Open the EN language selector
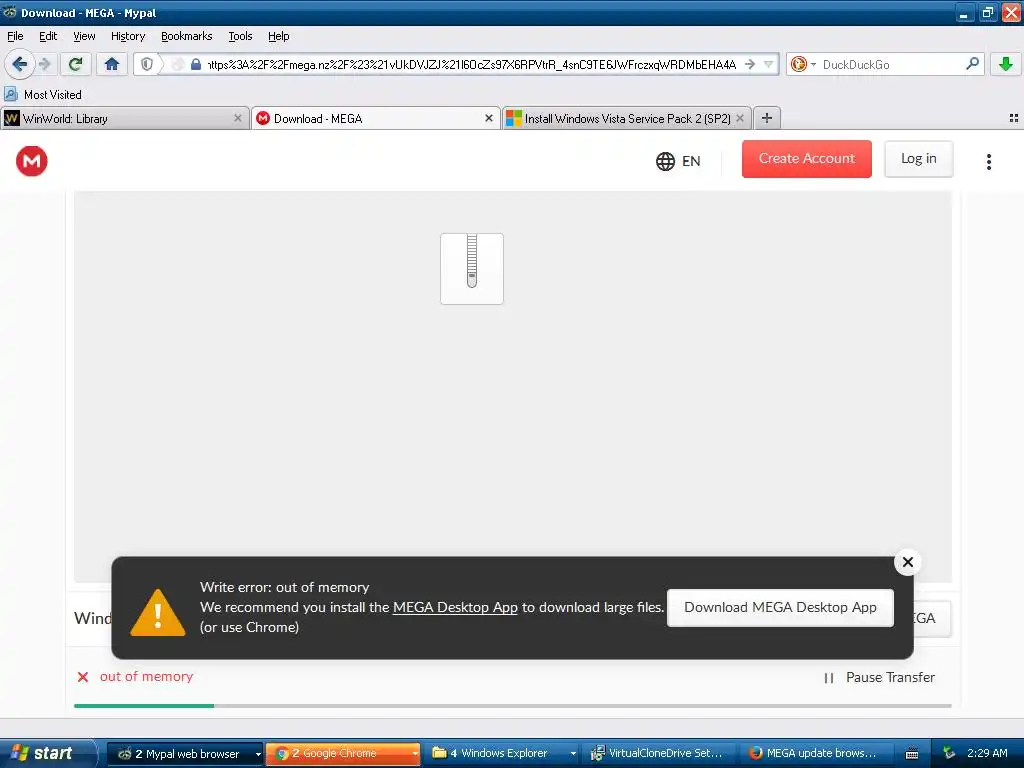Image resolution: width=1024 pixels, height=768 pixels. click(x=678, y=161)
